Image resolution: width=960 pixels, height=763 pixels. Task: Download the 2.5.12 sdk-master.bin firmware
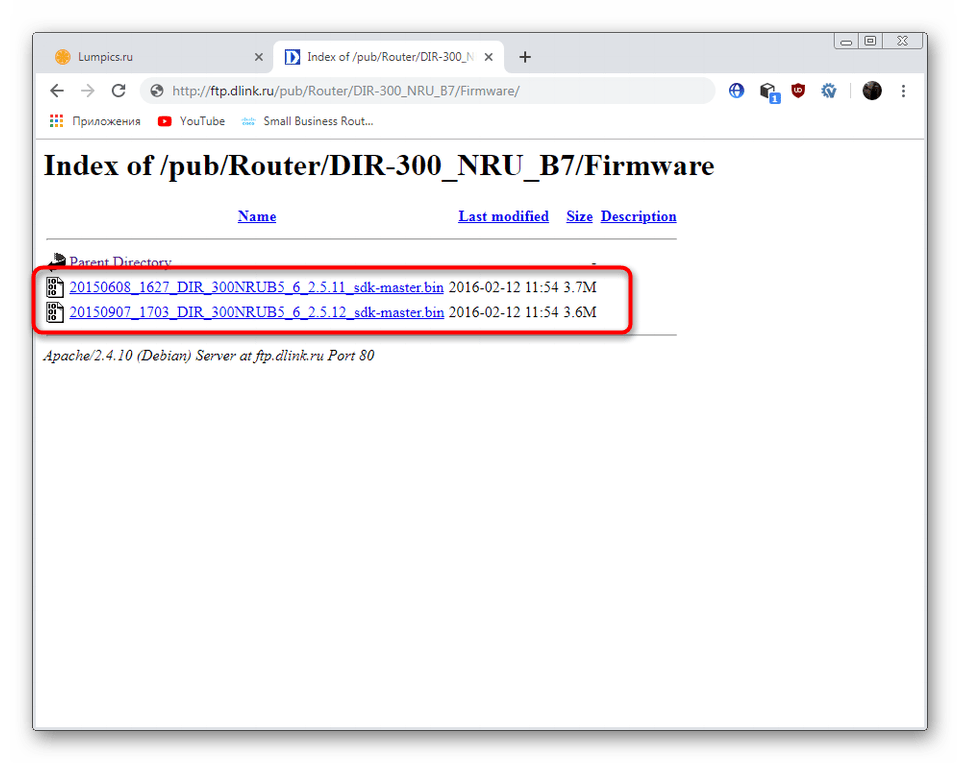click(x=257, y=312)
